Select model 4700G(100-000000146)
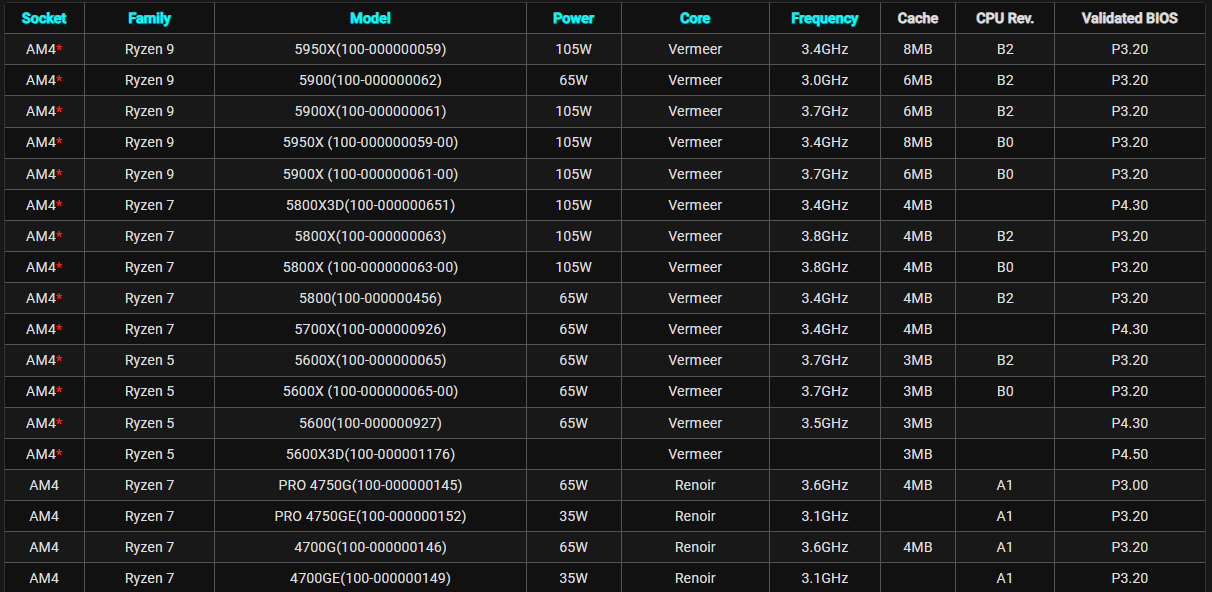The image size is (1212, 592). pyautogui.click(x=370, y=547)
